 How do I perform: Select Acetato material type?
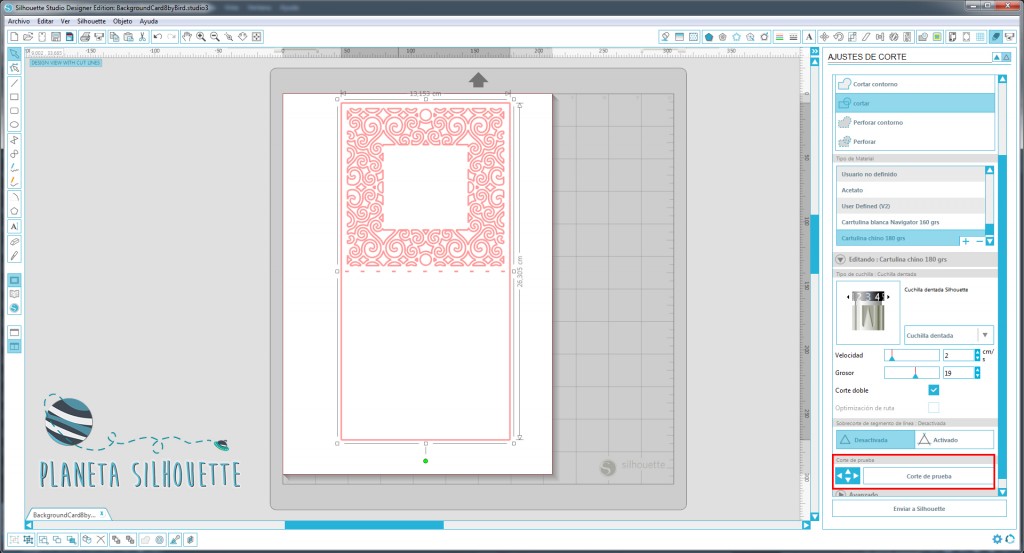910,190
